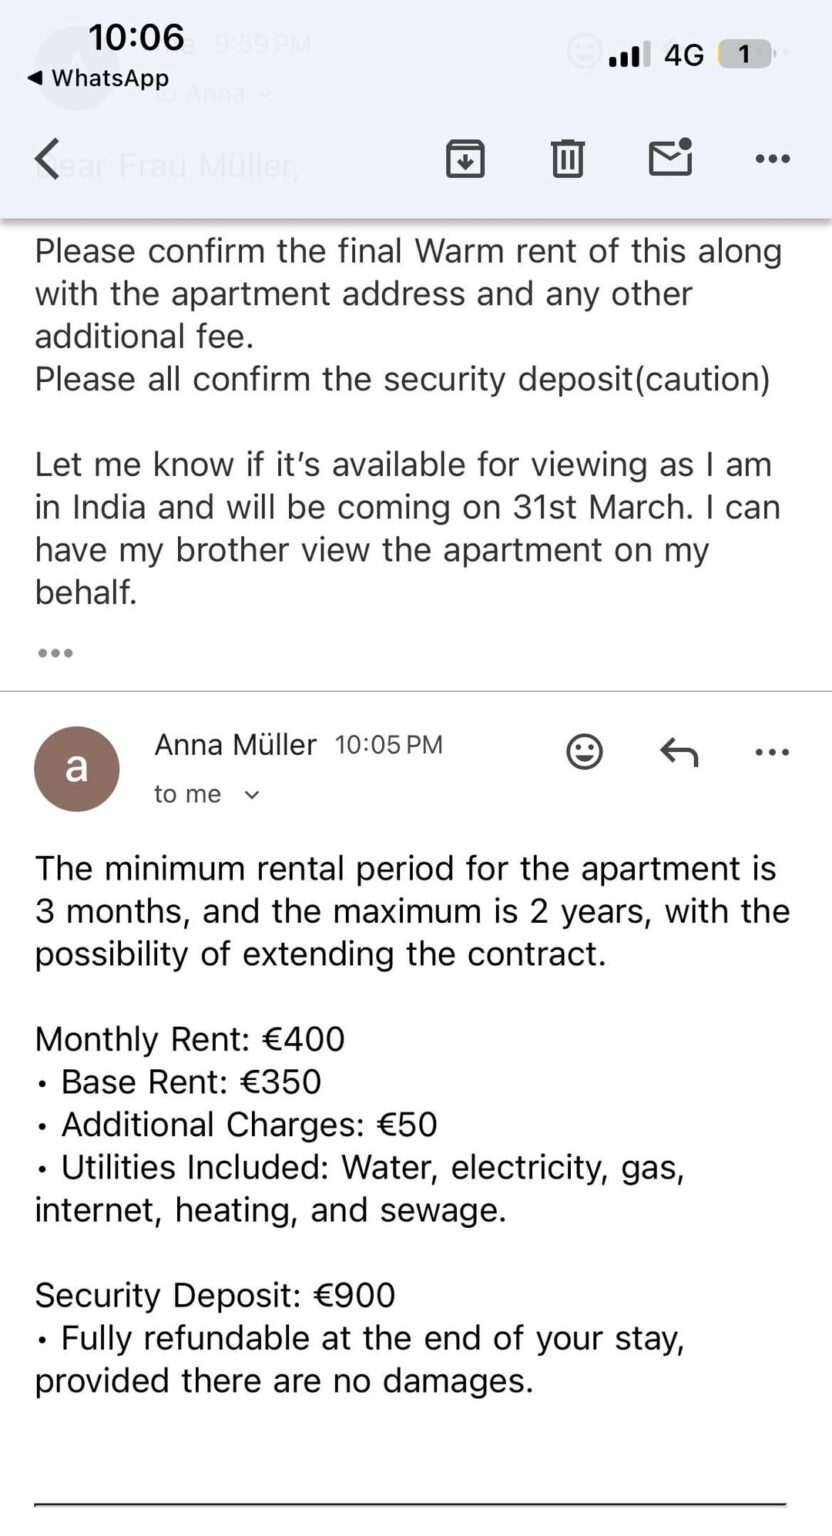Archive this email conversation
This screenshot has height=1536, width=832.
[465, 158]
